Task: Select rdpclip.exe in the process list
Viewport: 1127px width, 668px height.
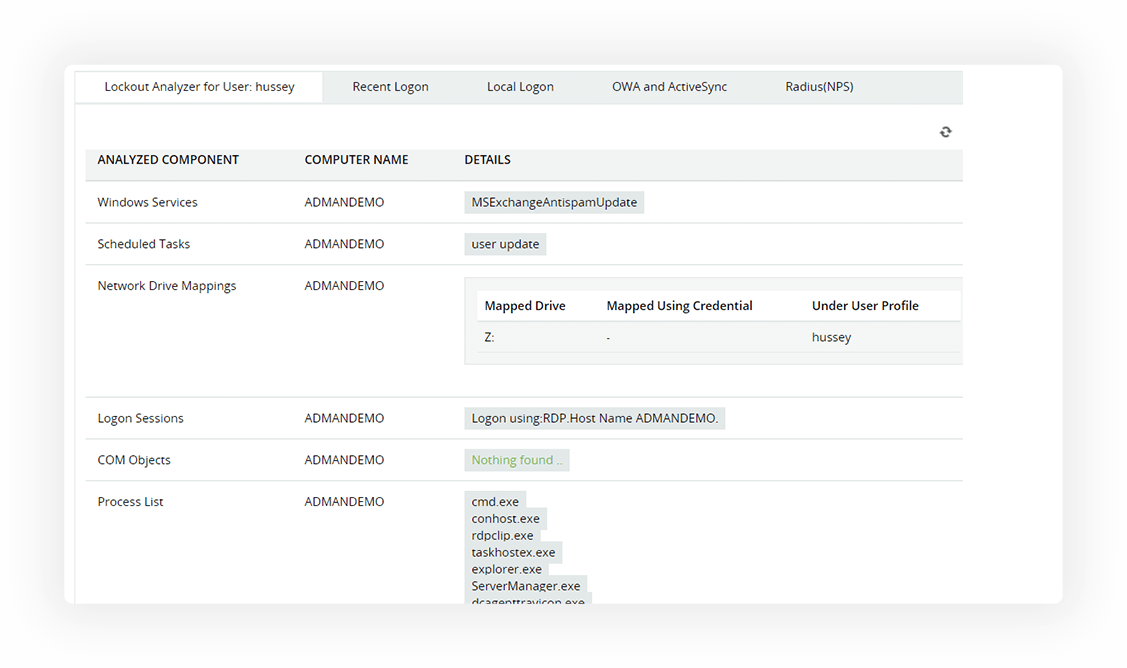Action: [x=502, y=536]
